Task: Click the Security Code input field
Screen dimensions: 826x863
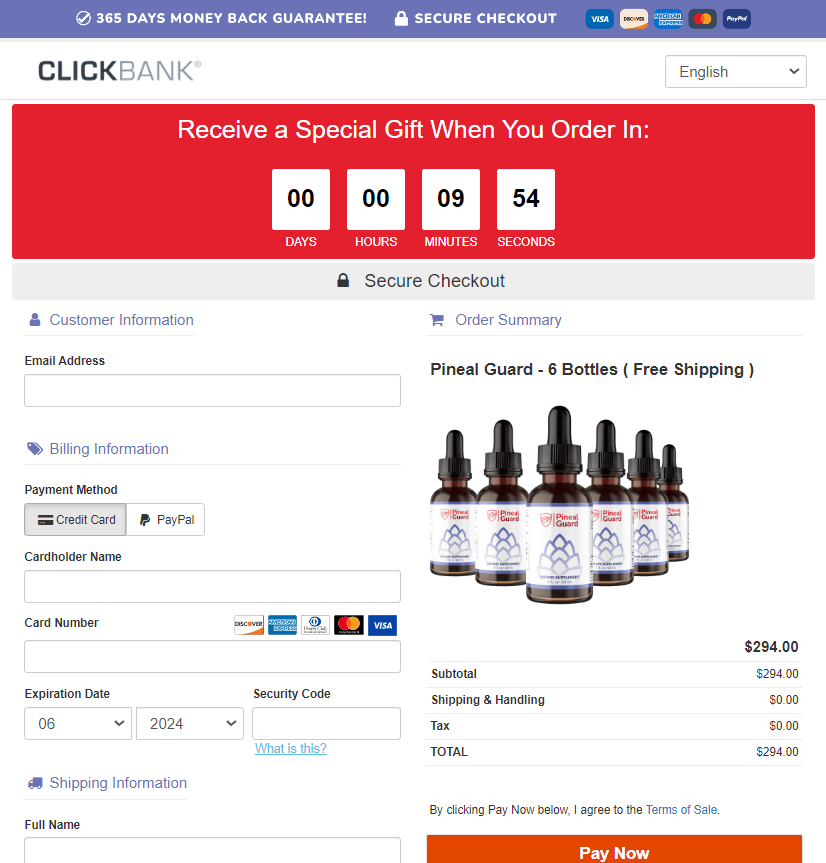Action: coord(326,724)
